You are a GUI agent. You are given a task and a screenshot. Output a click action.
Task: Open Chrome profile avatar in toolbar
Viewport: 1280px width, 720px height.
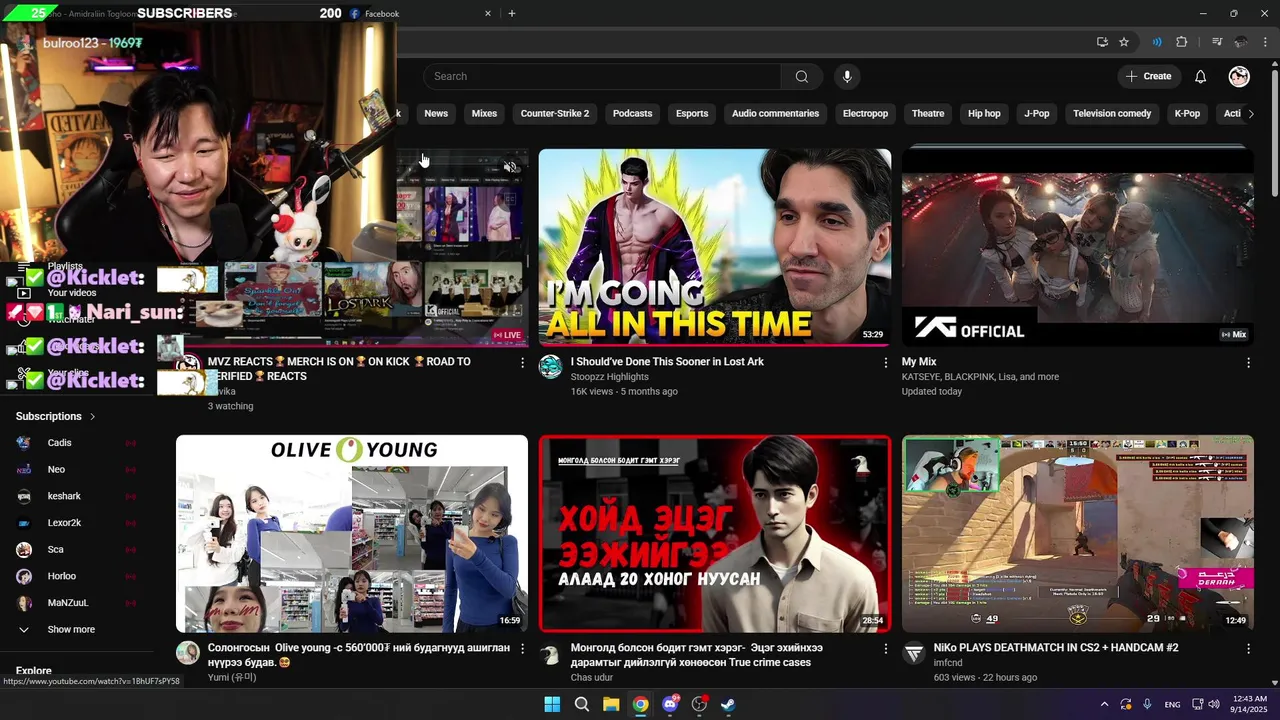[1241, 42]
